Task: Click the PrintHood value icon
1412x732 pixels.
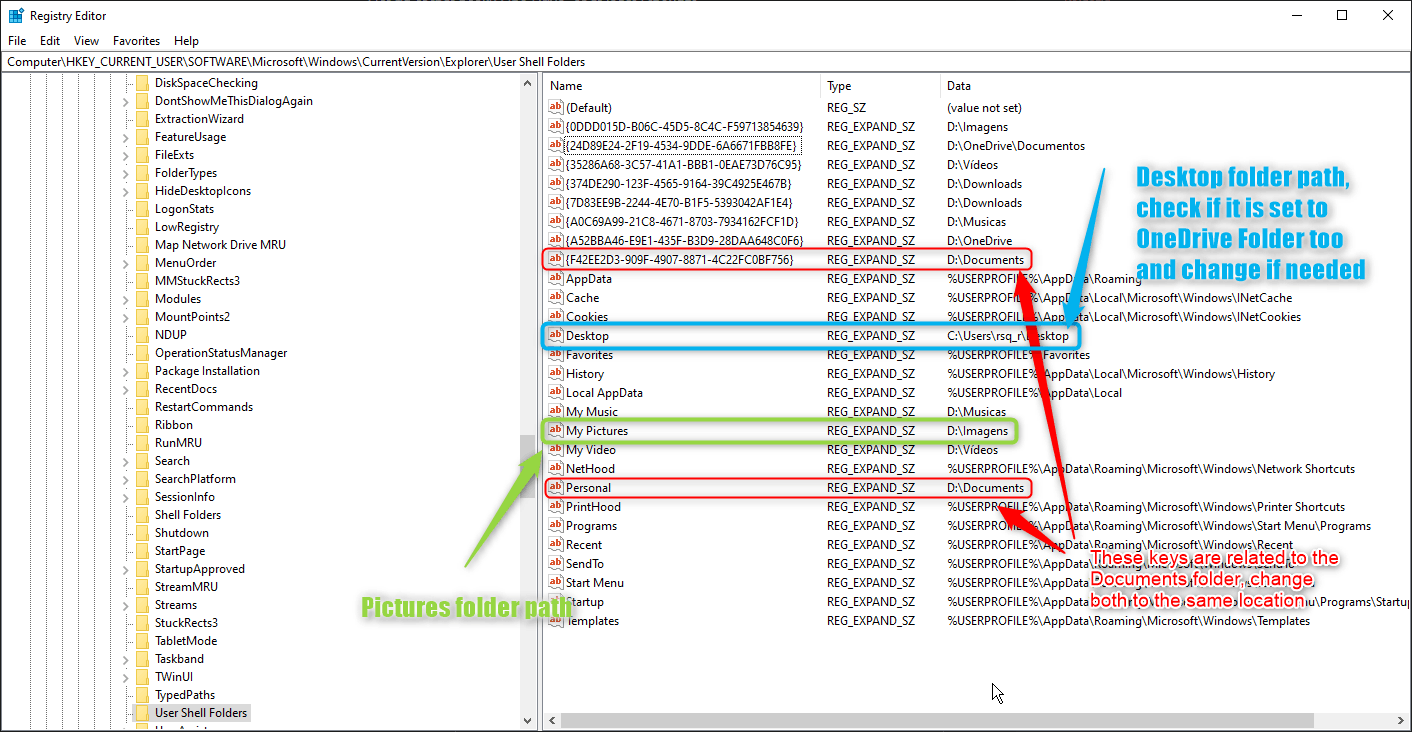Action: [556, 506]
